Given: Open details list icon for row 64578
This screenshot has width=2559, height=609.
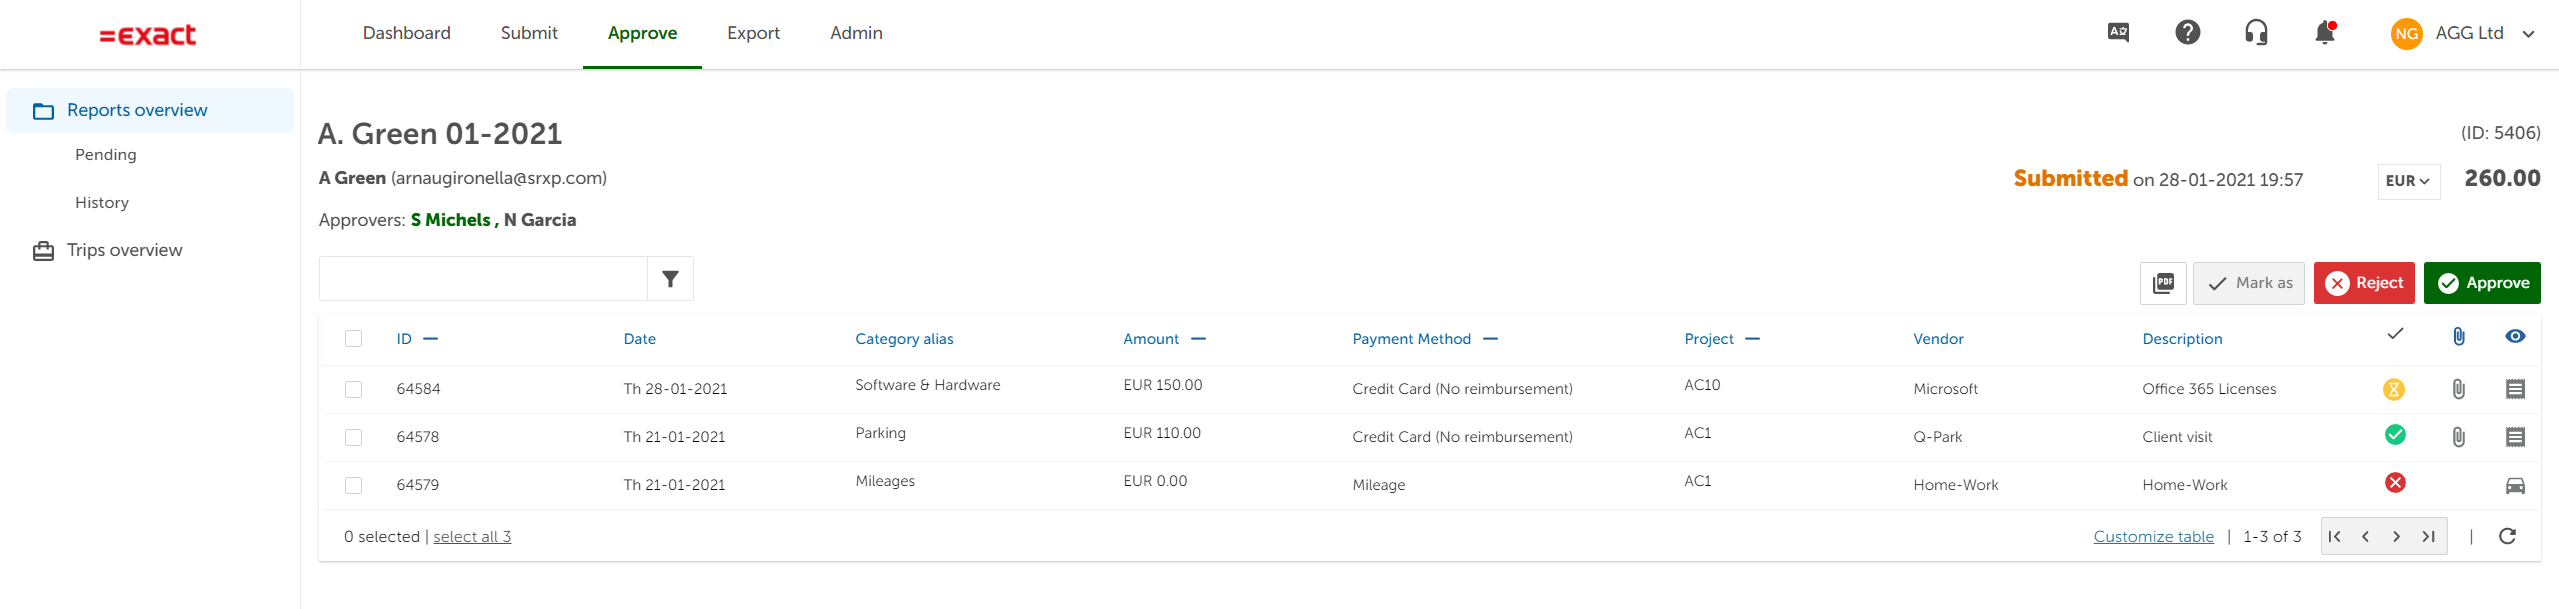Looking at the screenshot, I should [x=2516, y=437].
